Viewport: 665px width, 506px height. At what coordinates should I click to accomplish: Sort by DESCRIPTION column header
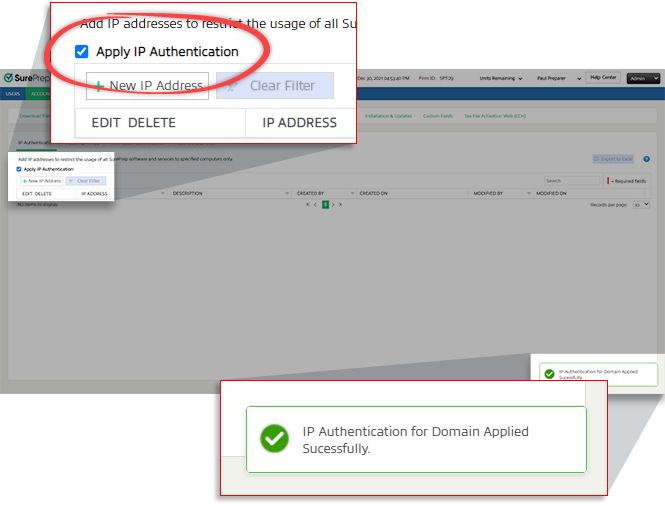pos(187,193)
